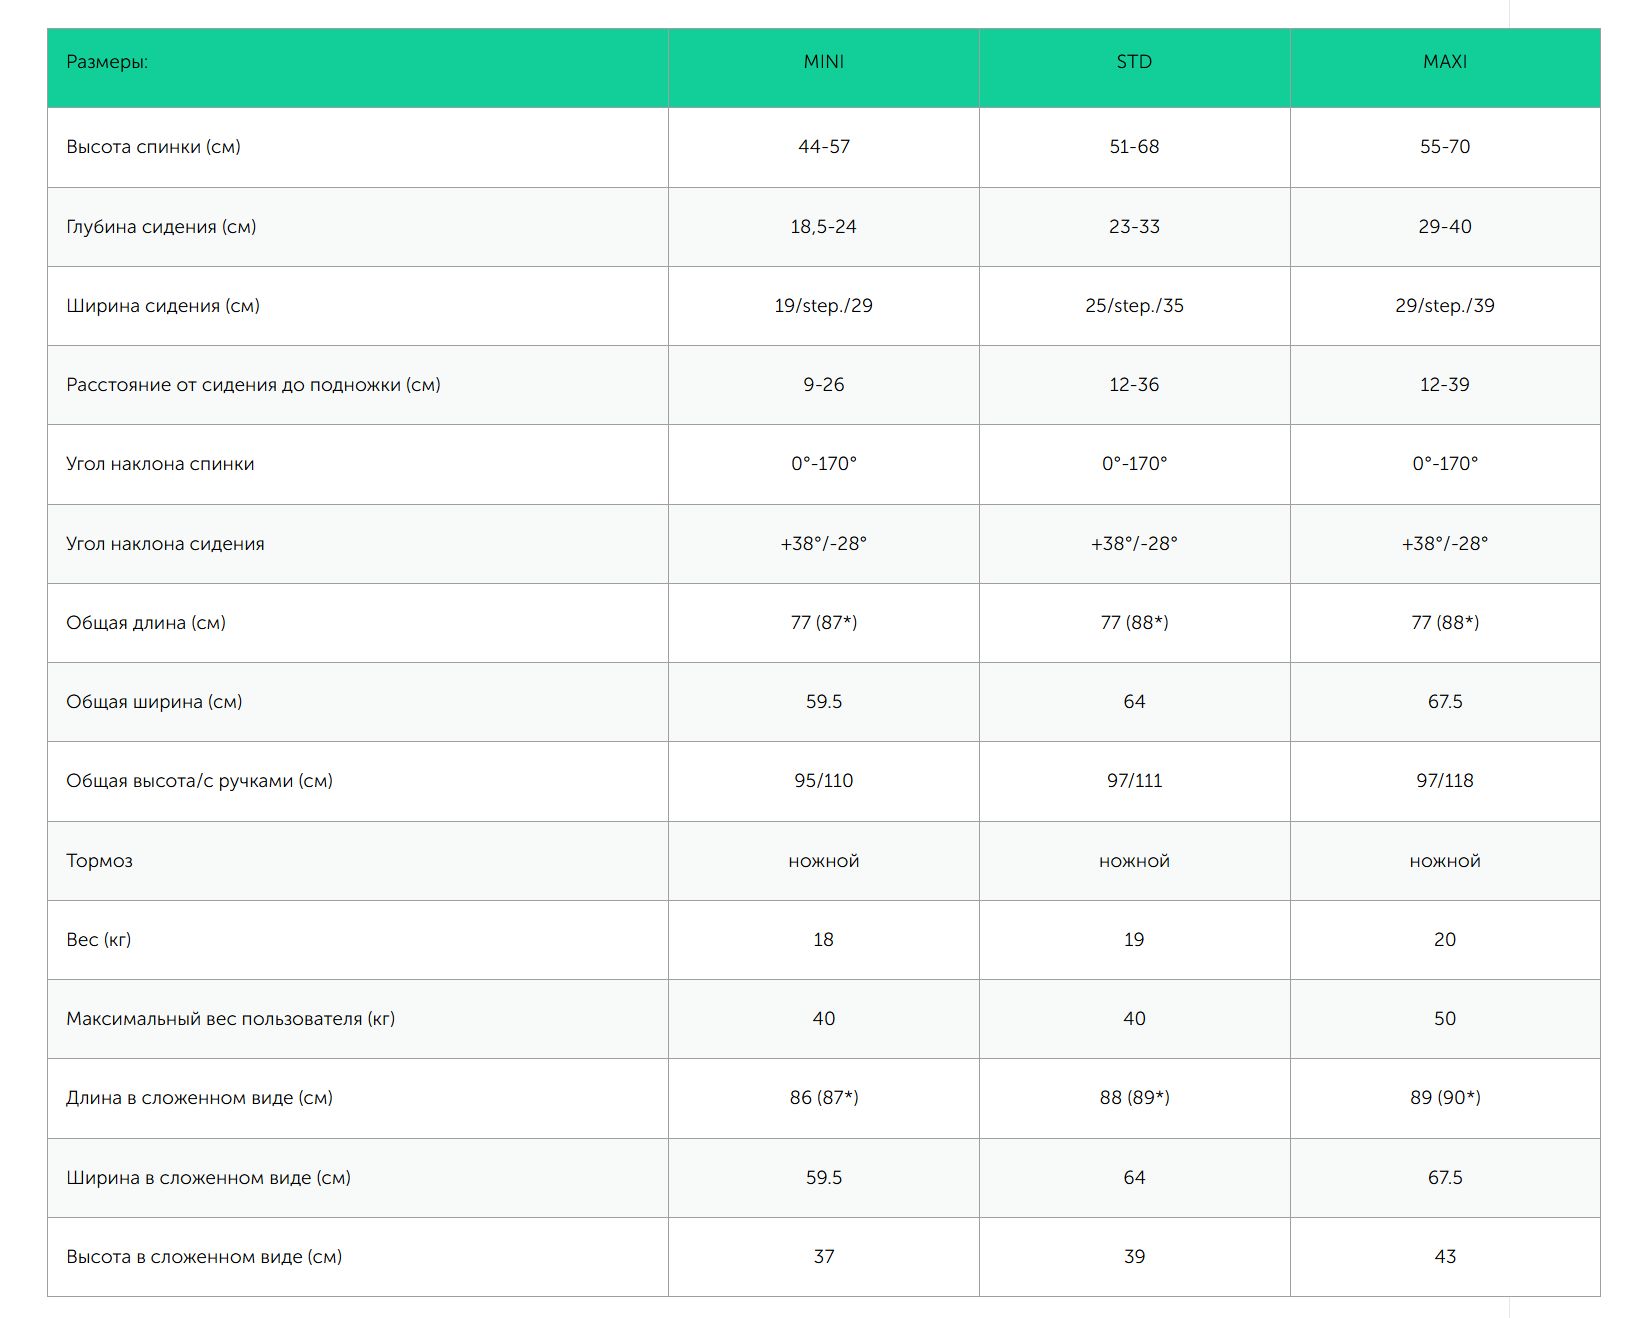This screenshot has height=1318, width=1644.
Task: Click the value 51-68
Action: (1134, 147)
